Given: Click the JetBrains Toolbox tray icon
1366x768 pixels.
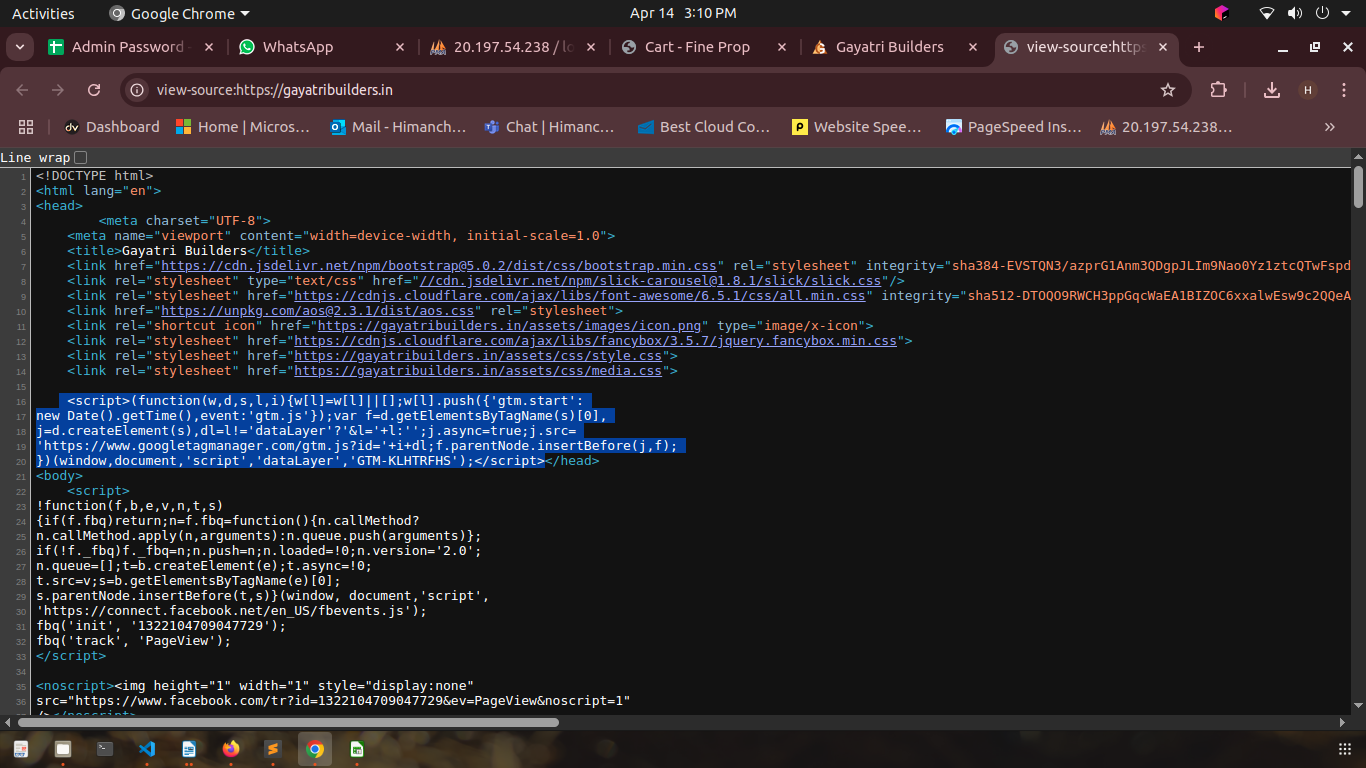Looking at the screenshot, I should [x=1221, y=13].
